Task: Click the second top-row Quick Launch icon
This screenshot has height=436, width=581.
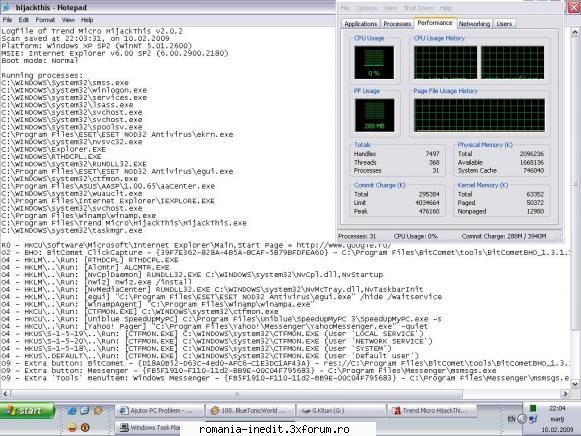Action: pos(85,410)
